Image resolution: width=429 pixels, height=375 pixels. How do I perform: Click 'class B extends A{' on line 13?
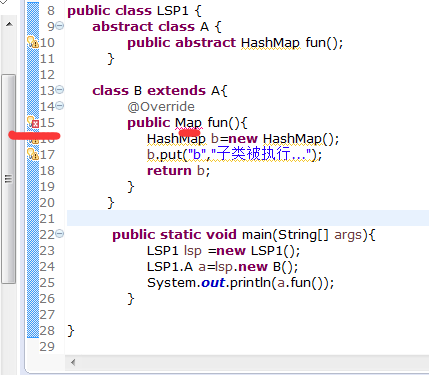click(x=160, y=91)
